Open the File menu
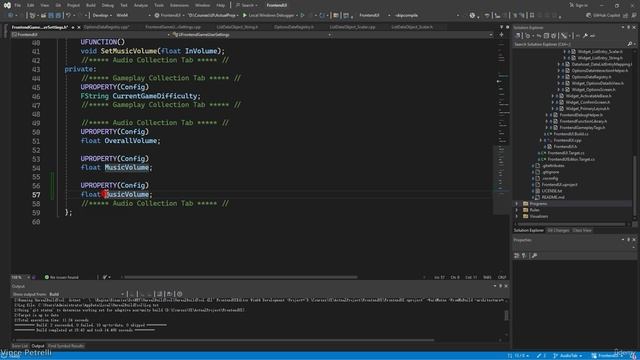This screenshot has height=360, width=640. (x=18, y=5)
